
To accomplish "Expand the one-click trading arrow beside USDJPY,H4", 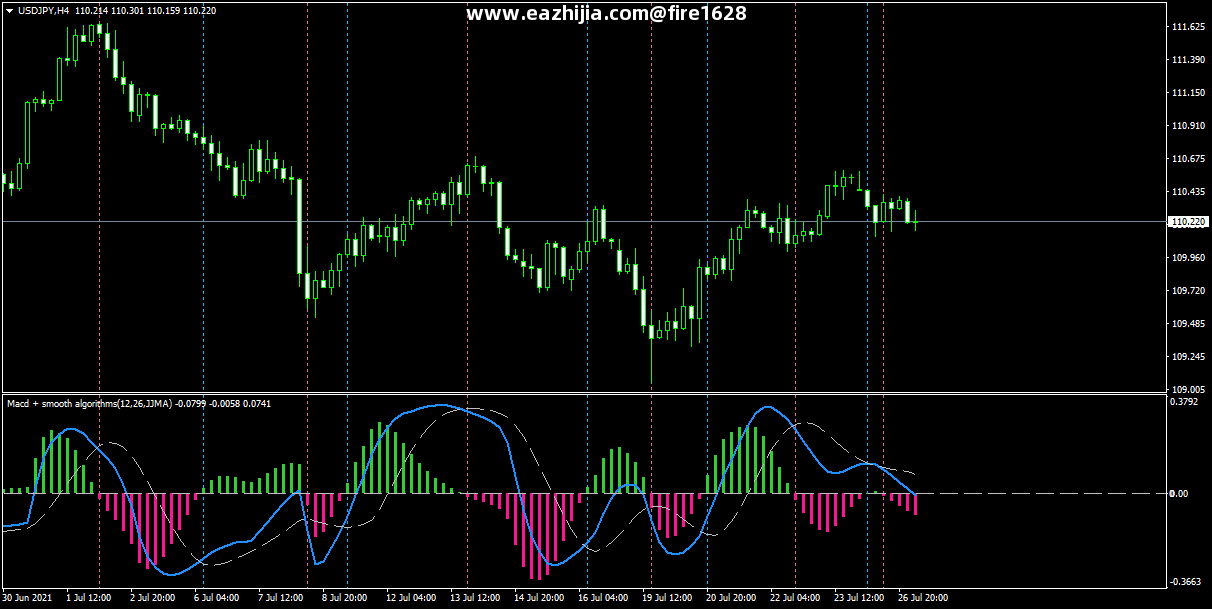I will click(10, 10).
